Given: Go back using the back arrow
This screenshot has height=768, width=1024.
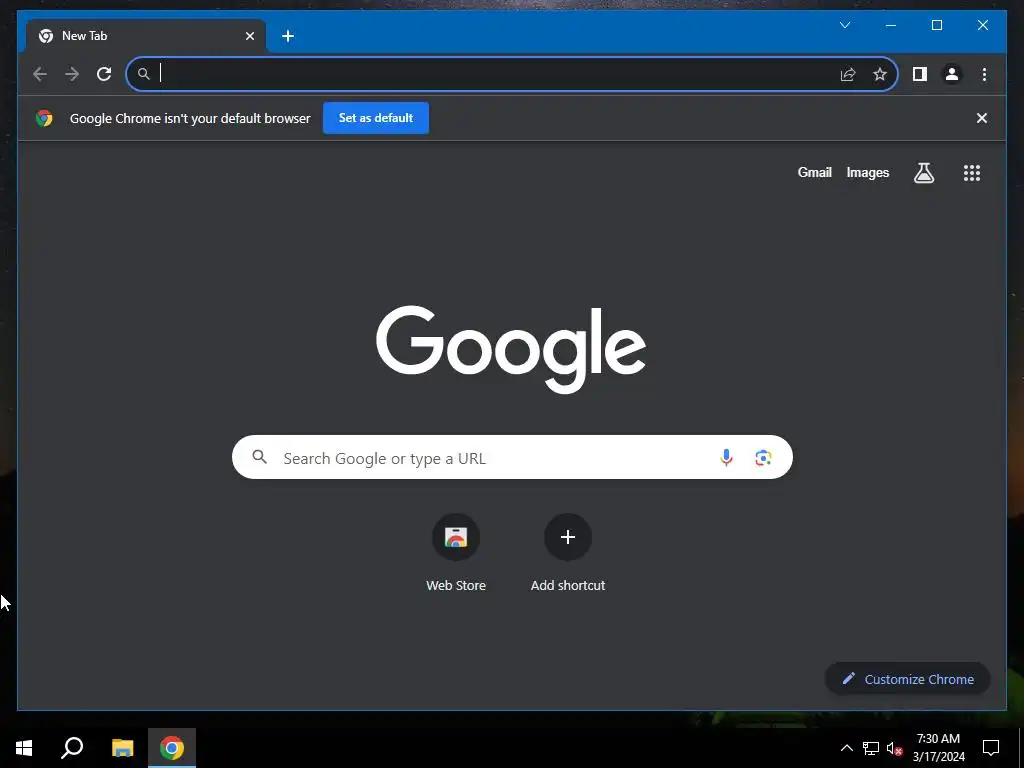Looking at the screenshot, I should (40, 74).
